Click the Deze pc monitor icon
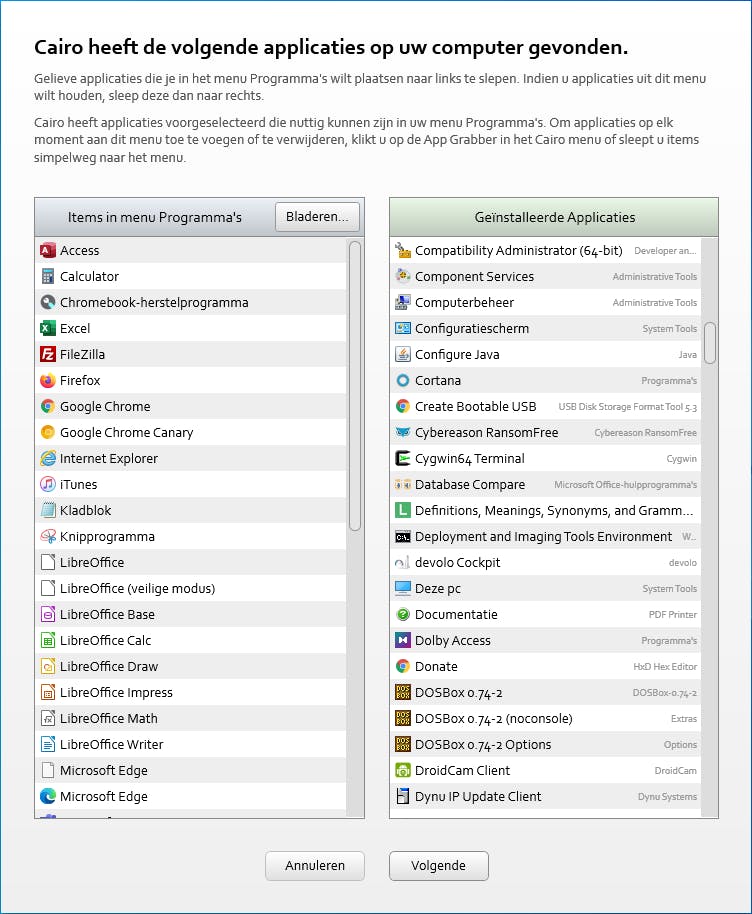Viewport: 752px width, 914px height. 403,588
